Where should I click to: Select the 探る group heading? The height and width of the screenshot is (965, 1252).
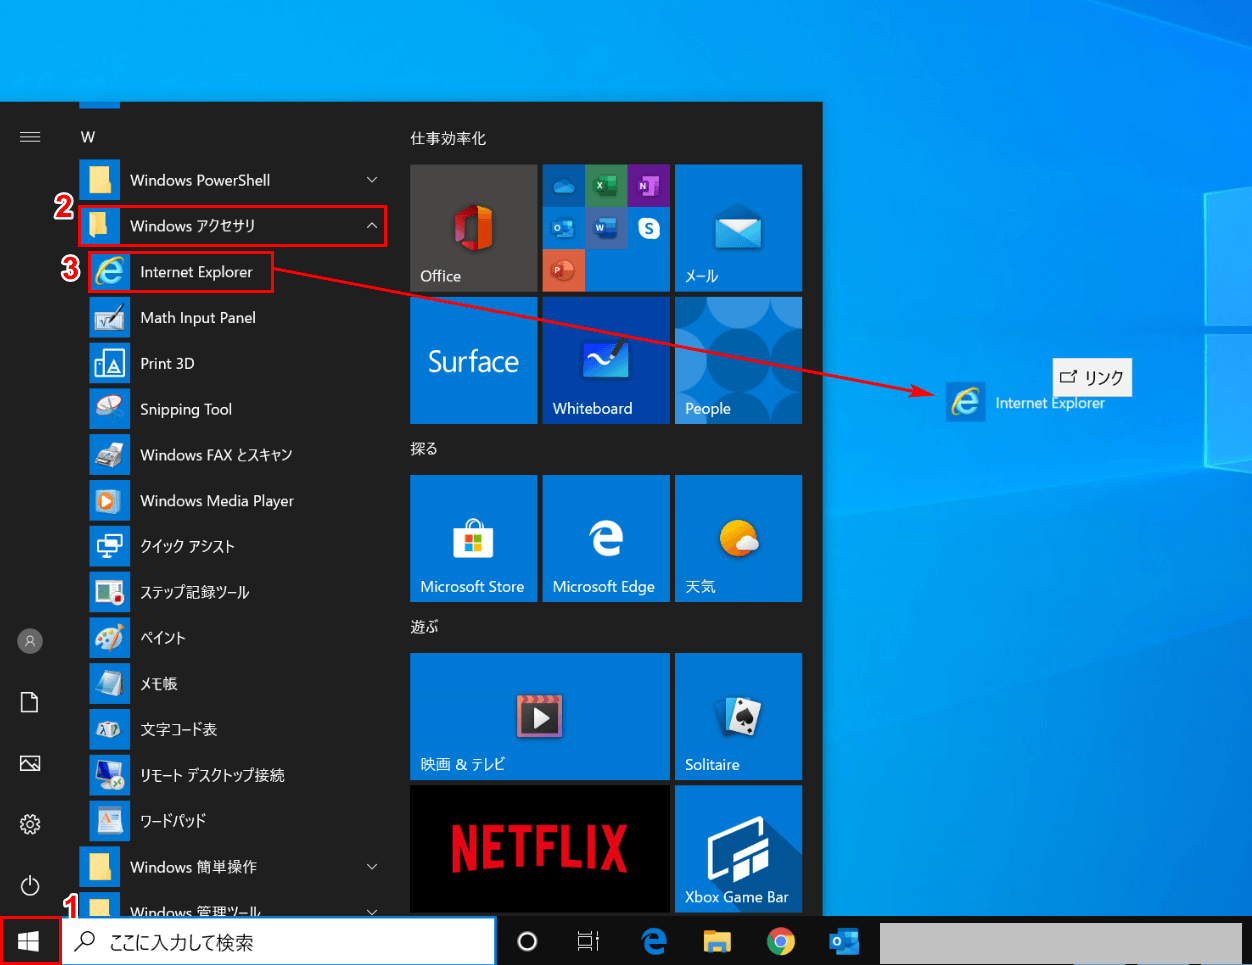[x=424, y=449]
